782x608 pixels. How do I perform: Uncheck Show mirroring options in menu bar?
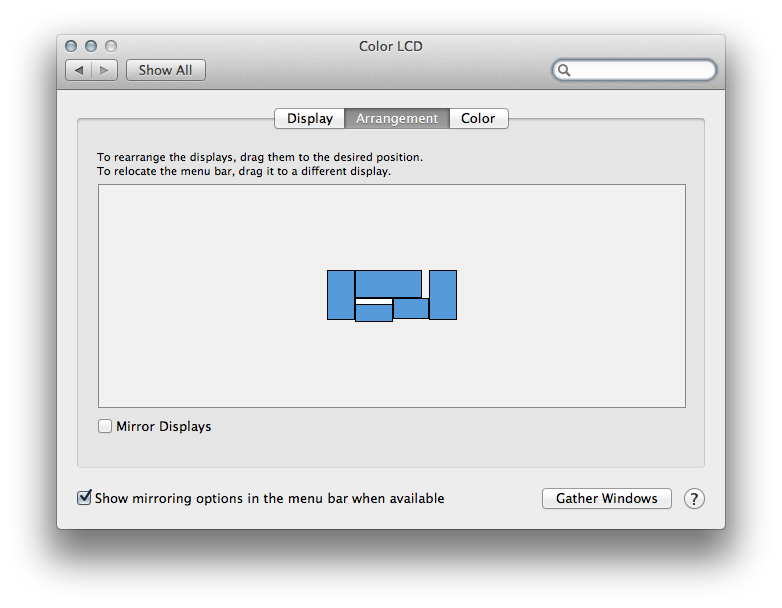[84, 497]
